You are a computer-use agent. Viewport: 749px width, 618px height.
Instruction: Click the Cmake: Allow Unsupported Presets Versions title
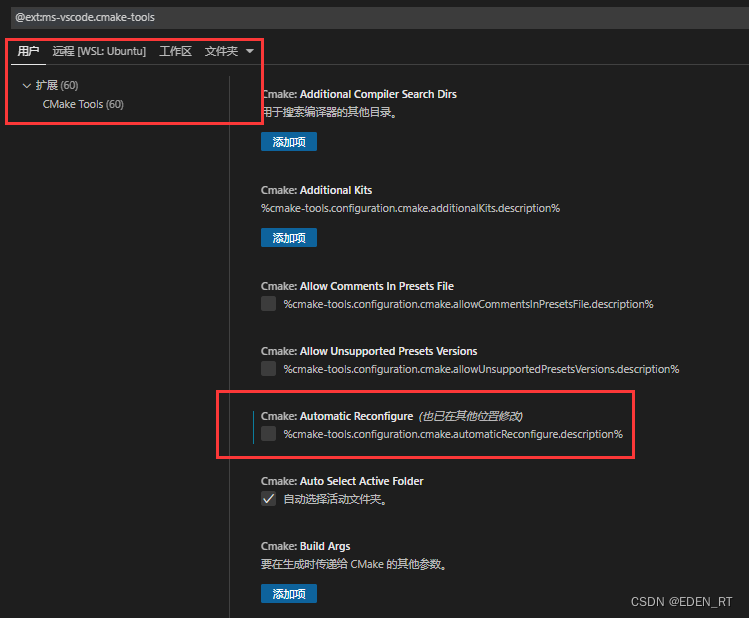pyautogui.click(x=369, y=351)
